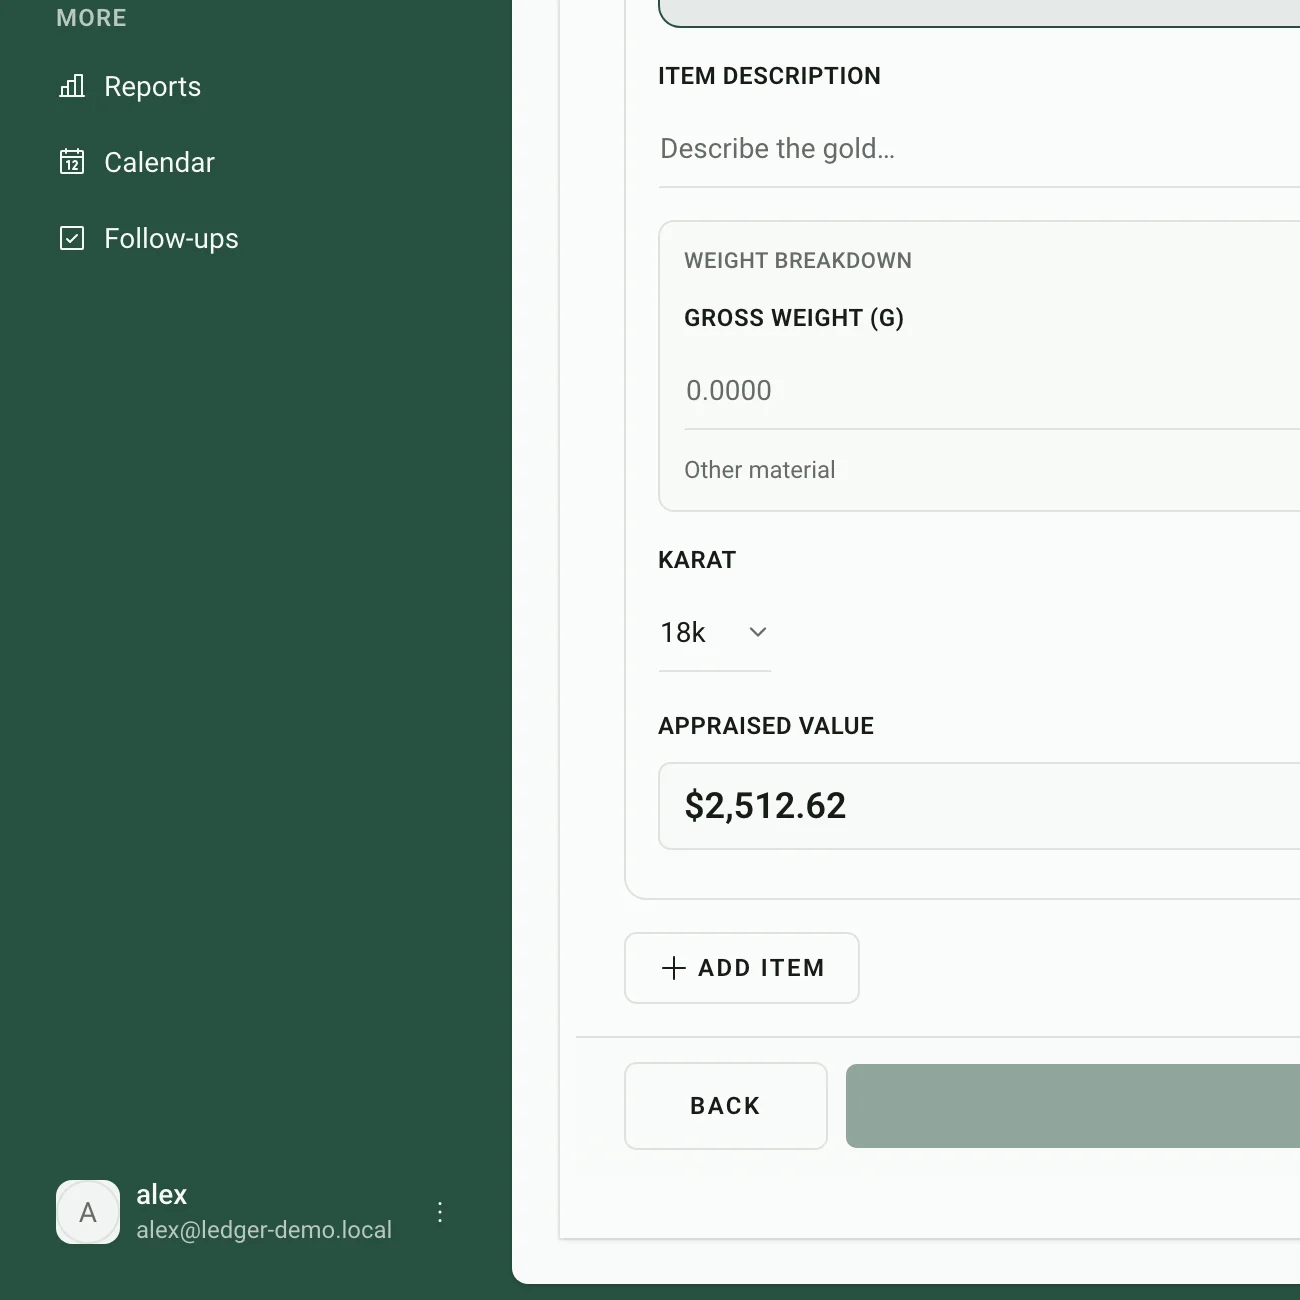Click the Calendar icon in sidebar

pos(72,162)
